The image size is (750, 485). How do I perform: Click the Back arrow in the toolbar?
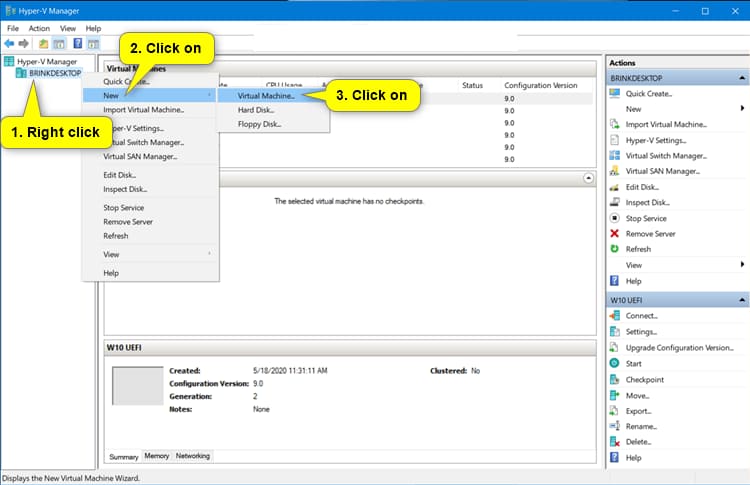pyautogui.click(x=10, y=44)
